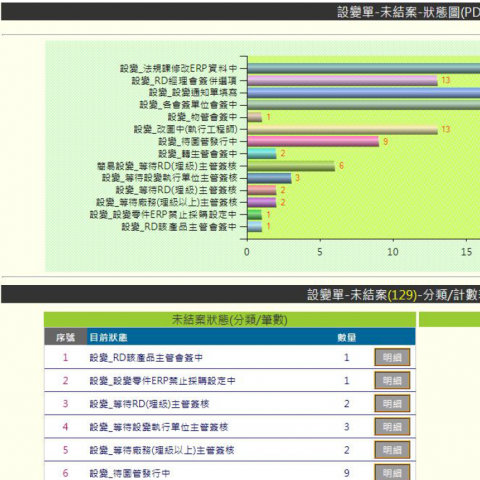Viewport: 480px width, 480px height.
Task: Click the 序號 column header
Action: (65, 337)
